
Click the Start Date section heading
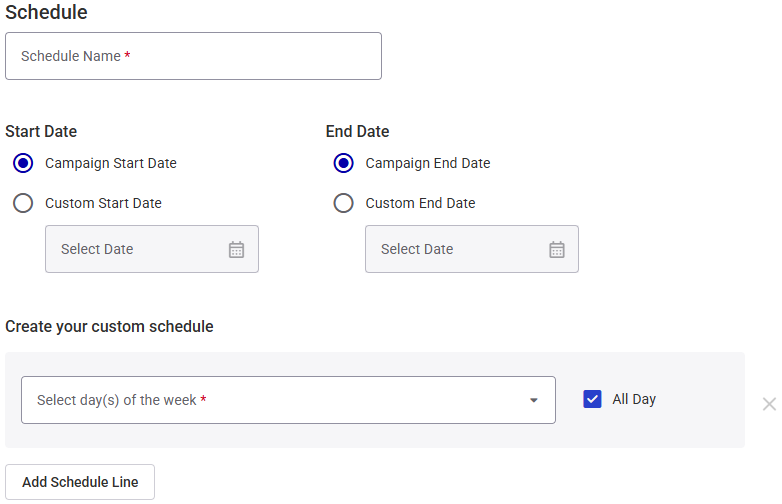[x=41, y=131]
